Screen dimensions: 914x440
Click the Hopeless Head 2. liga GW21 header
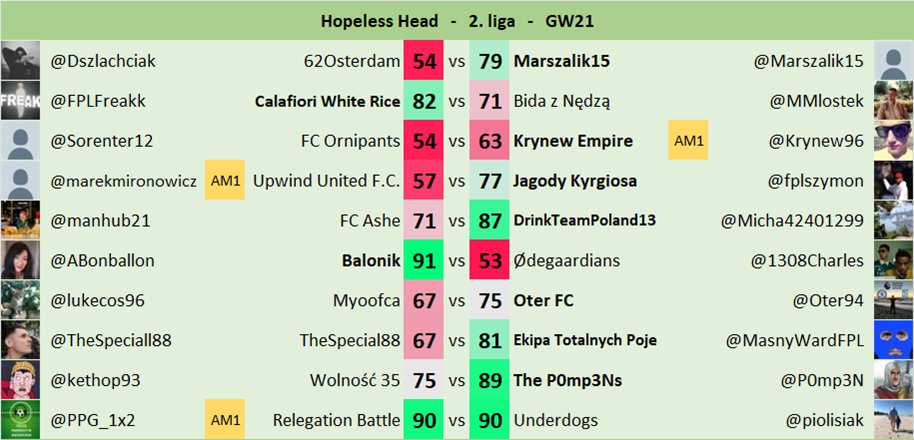(x=457, y=20)
